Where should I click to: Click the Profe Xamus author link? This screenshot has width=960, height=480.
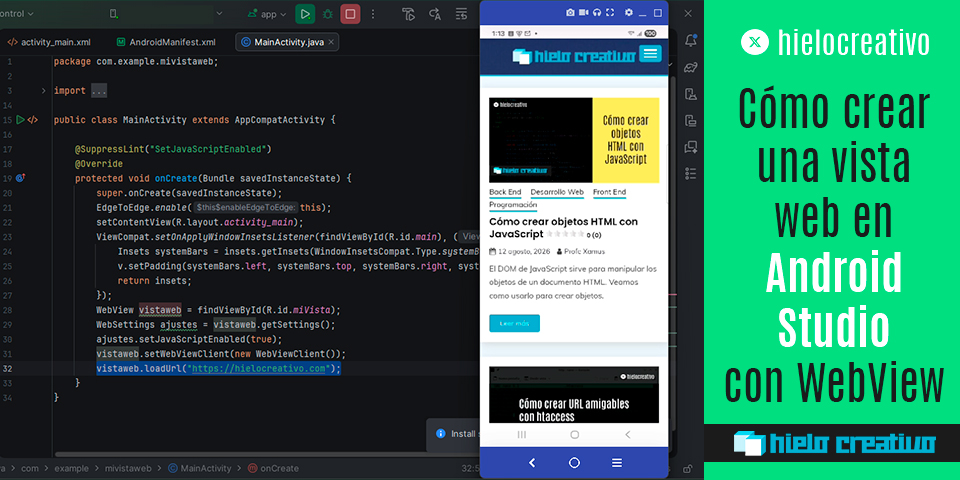(x=583, y=251)
